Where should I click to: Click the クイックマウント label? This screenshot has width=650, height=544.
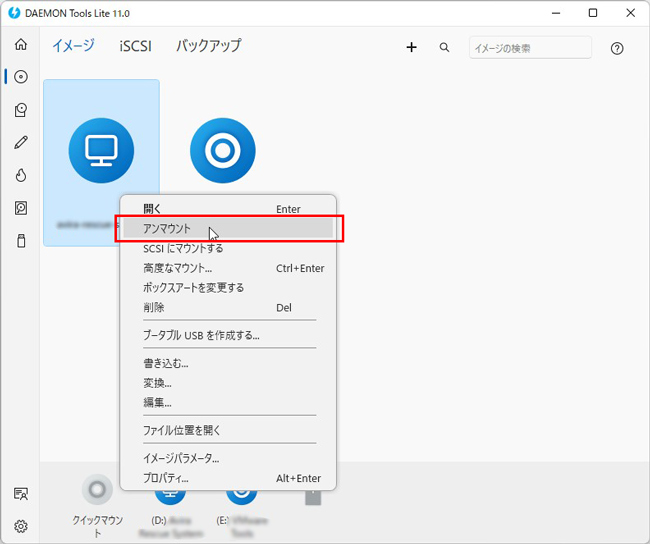point(97,526)
